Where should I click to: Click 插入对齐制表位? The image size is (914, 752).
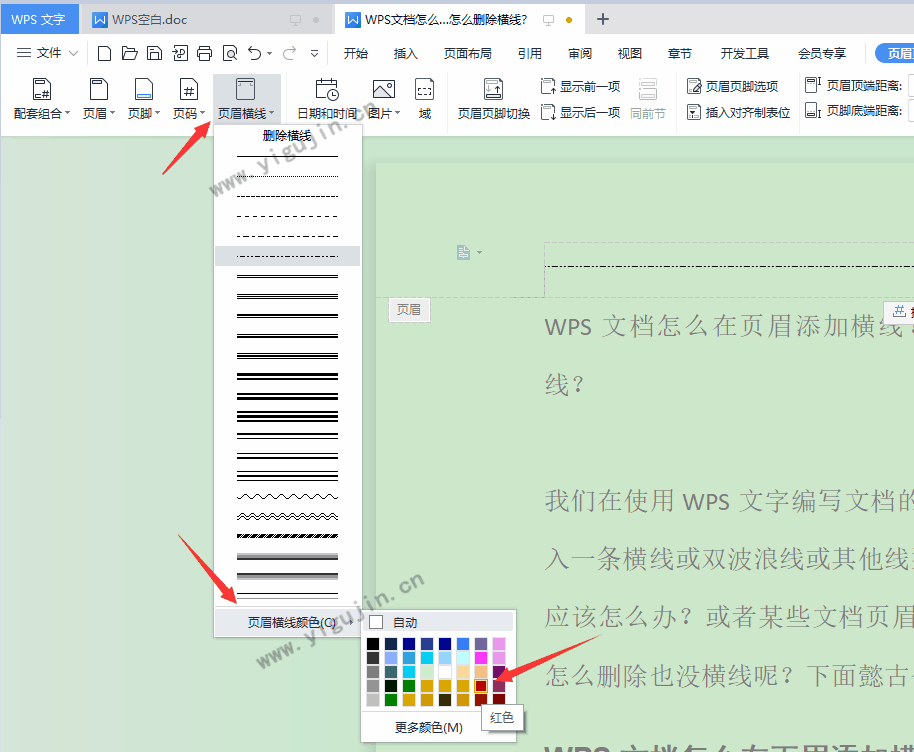pos(739,112)
